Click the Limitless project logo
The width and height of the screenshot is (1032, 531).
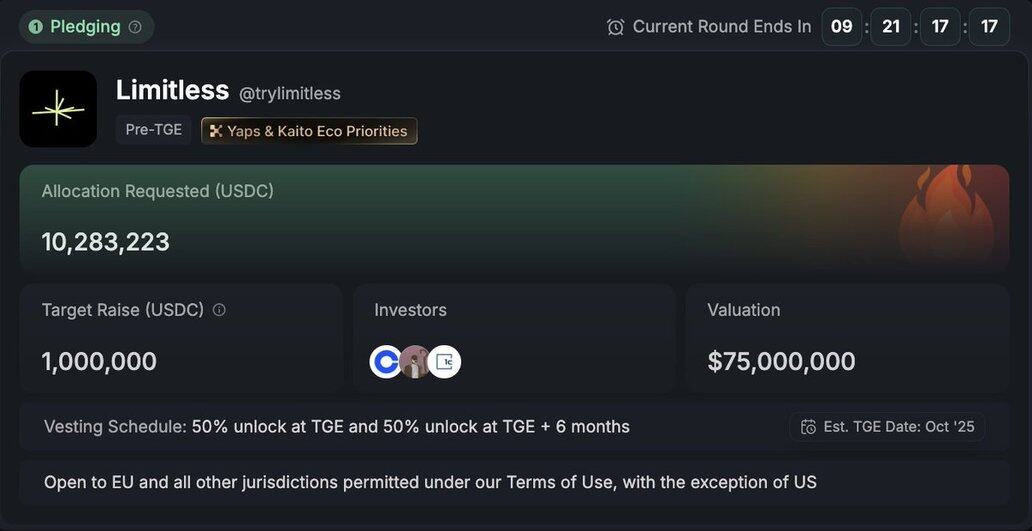pos(58,109)
